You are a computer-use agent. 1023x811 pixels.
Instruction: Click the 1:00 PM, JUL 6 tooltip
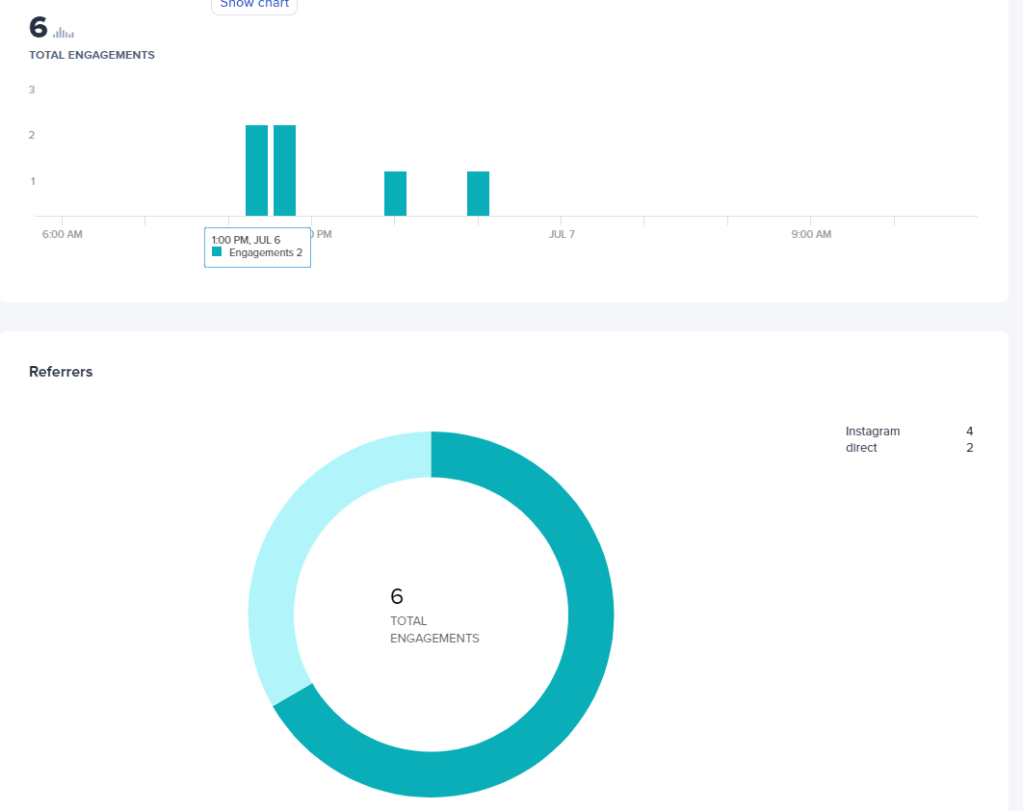click(256, 246)
